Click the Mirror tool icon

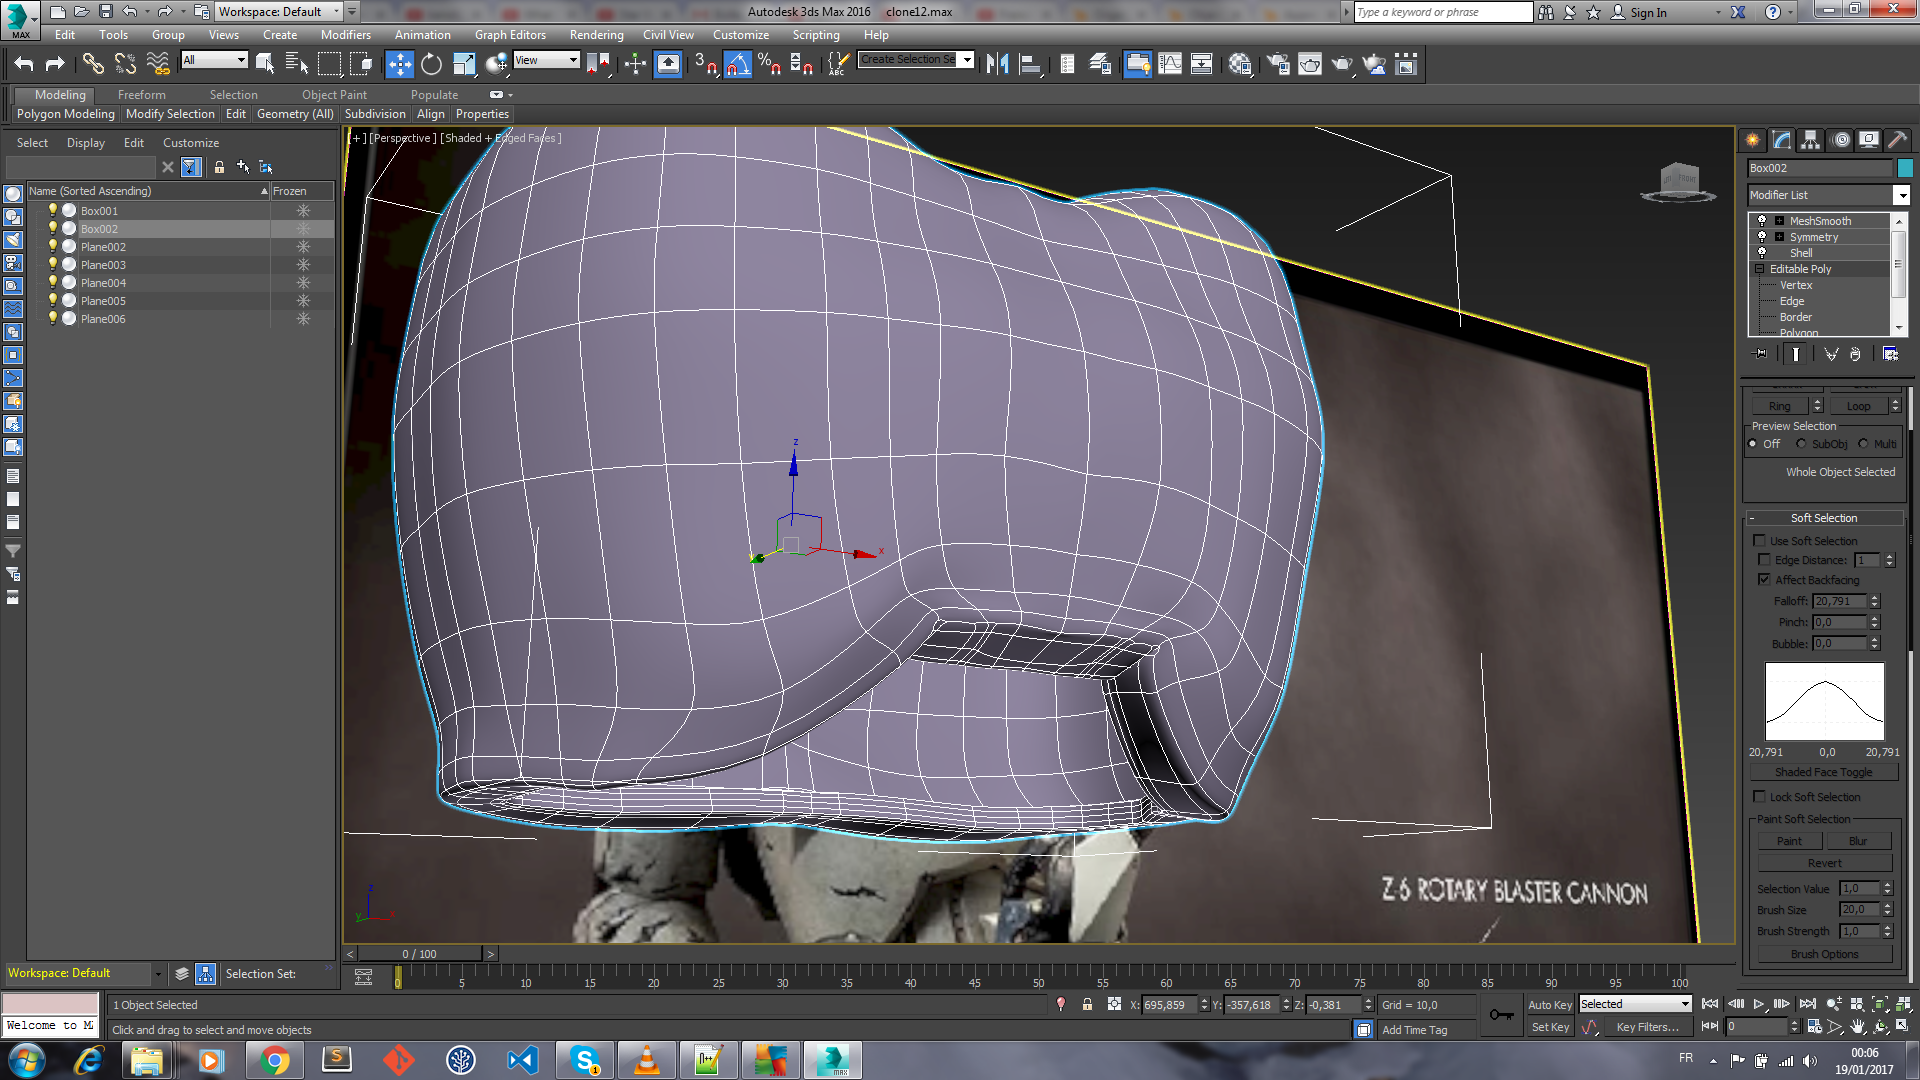pos(997,64)
